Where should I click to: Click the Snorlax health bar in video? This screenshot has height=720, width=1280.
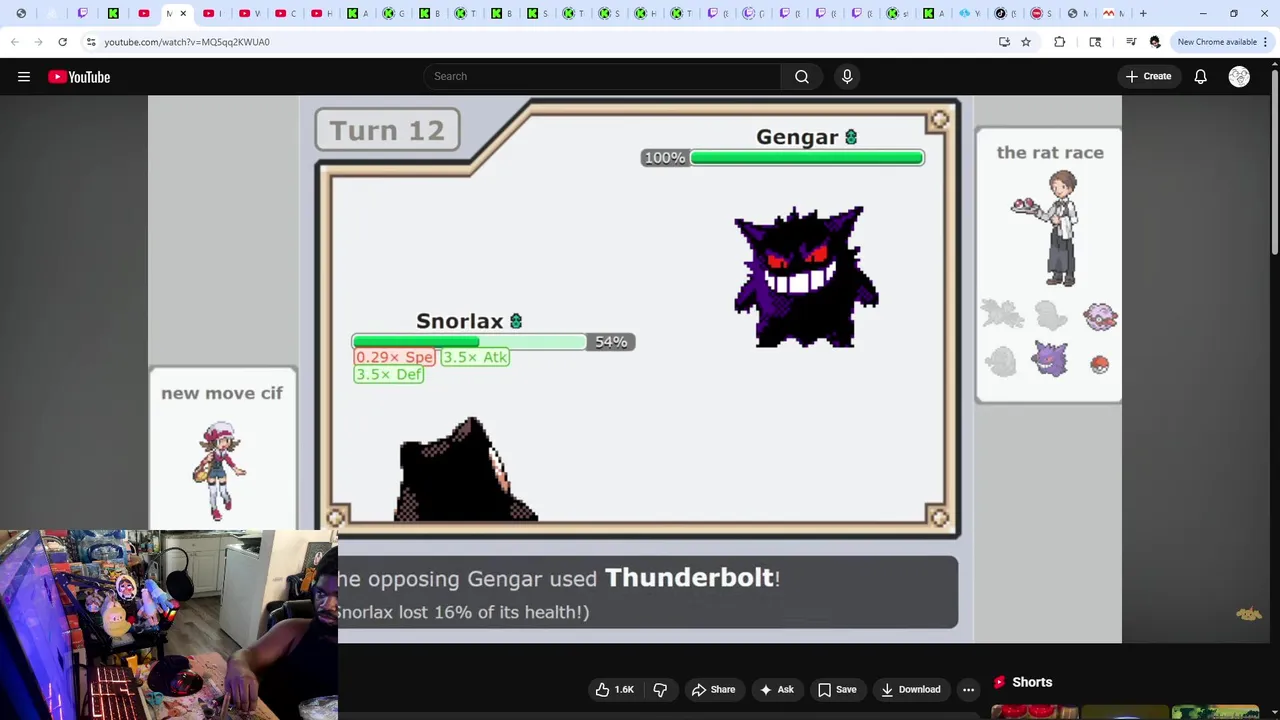[469, 342]
